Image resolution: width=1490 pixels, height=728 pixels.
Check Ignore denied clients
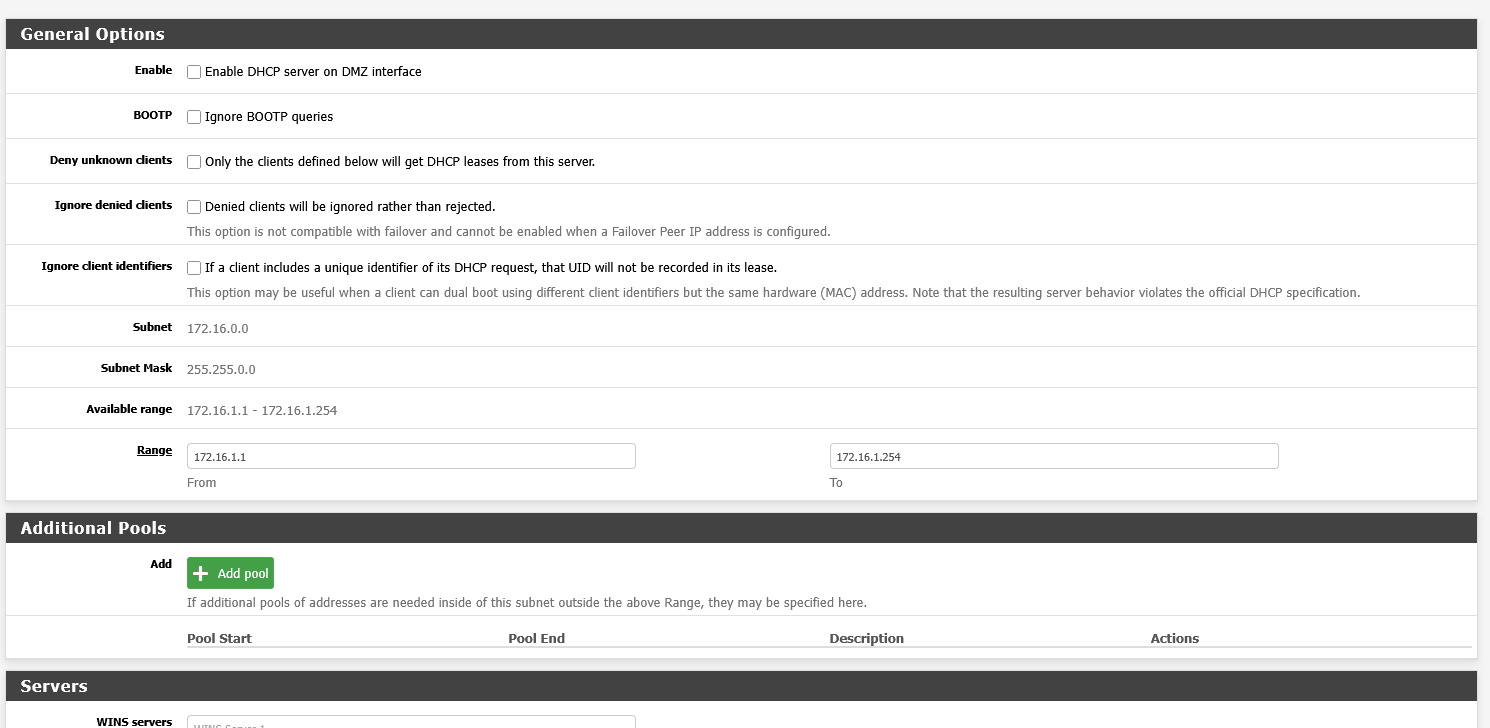tap(194, 206)
